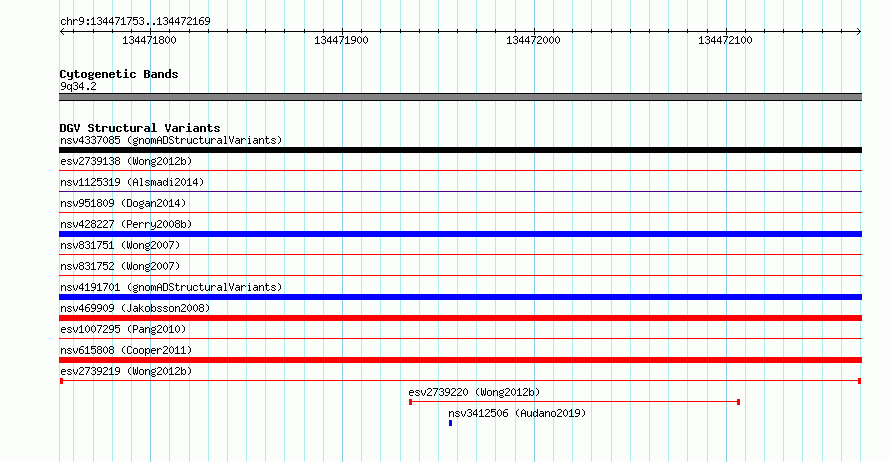The image size is (890, 462).
Task: Click the chr9:134471753..134472169 region label
Action: [x=135, y=21]
